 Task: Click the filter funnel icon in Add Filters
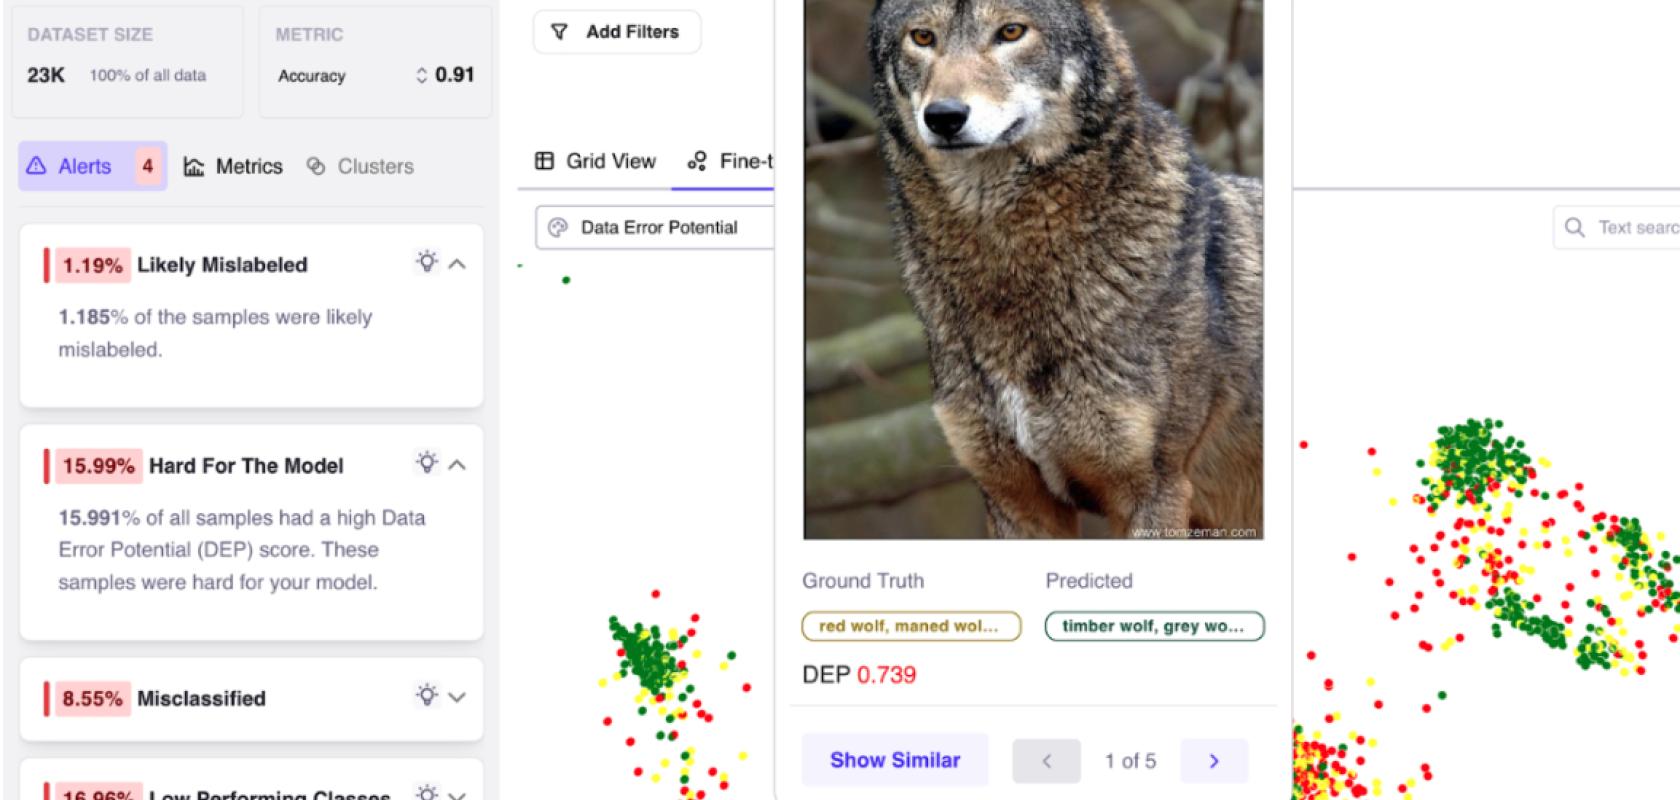pos(560,32)
